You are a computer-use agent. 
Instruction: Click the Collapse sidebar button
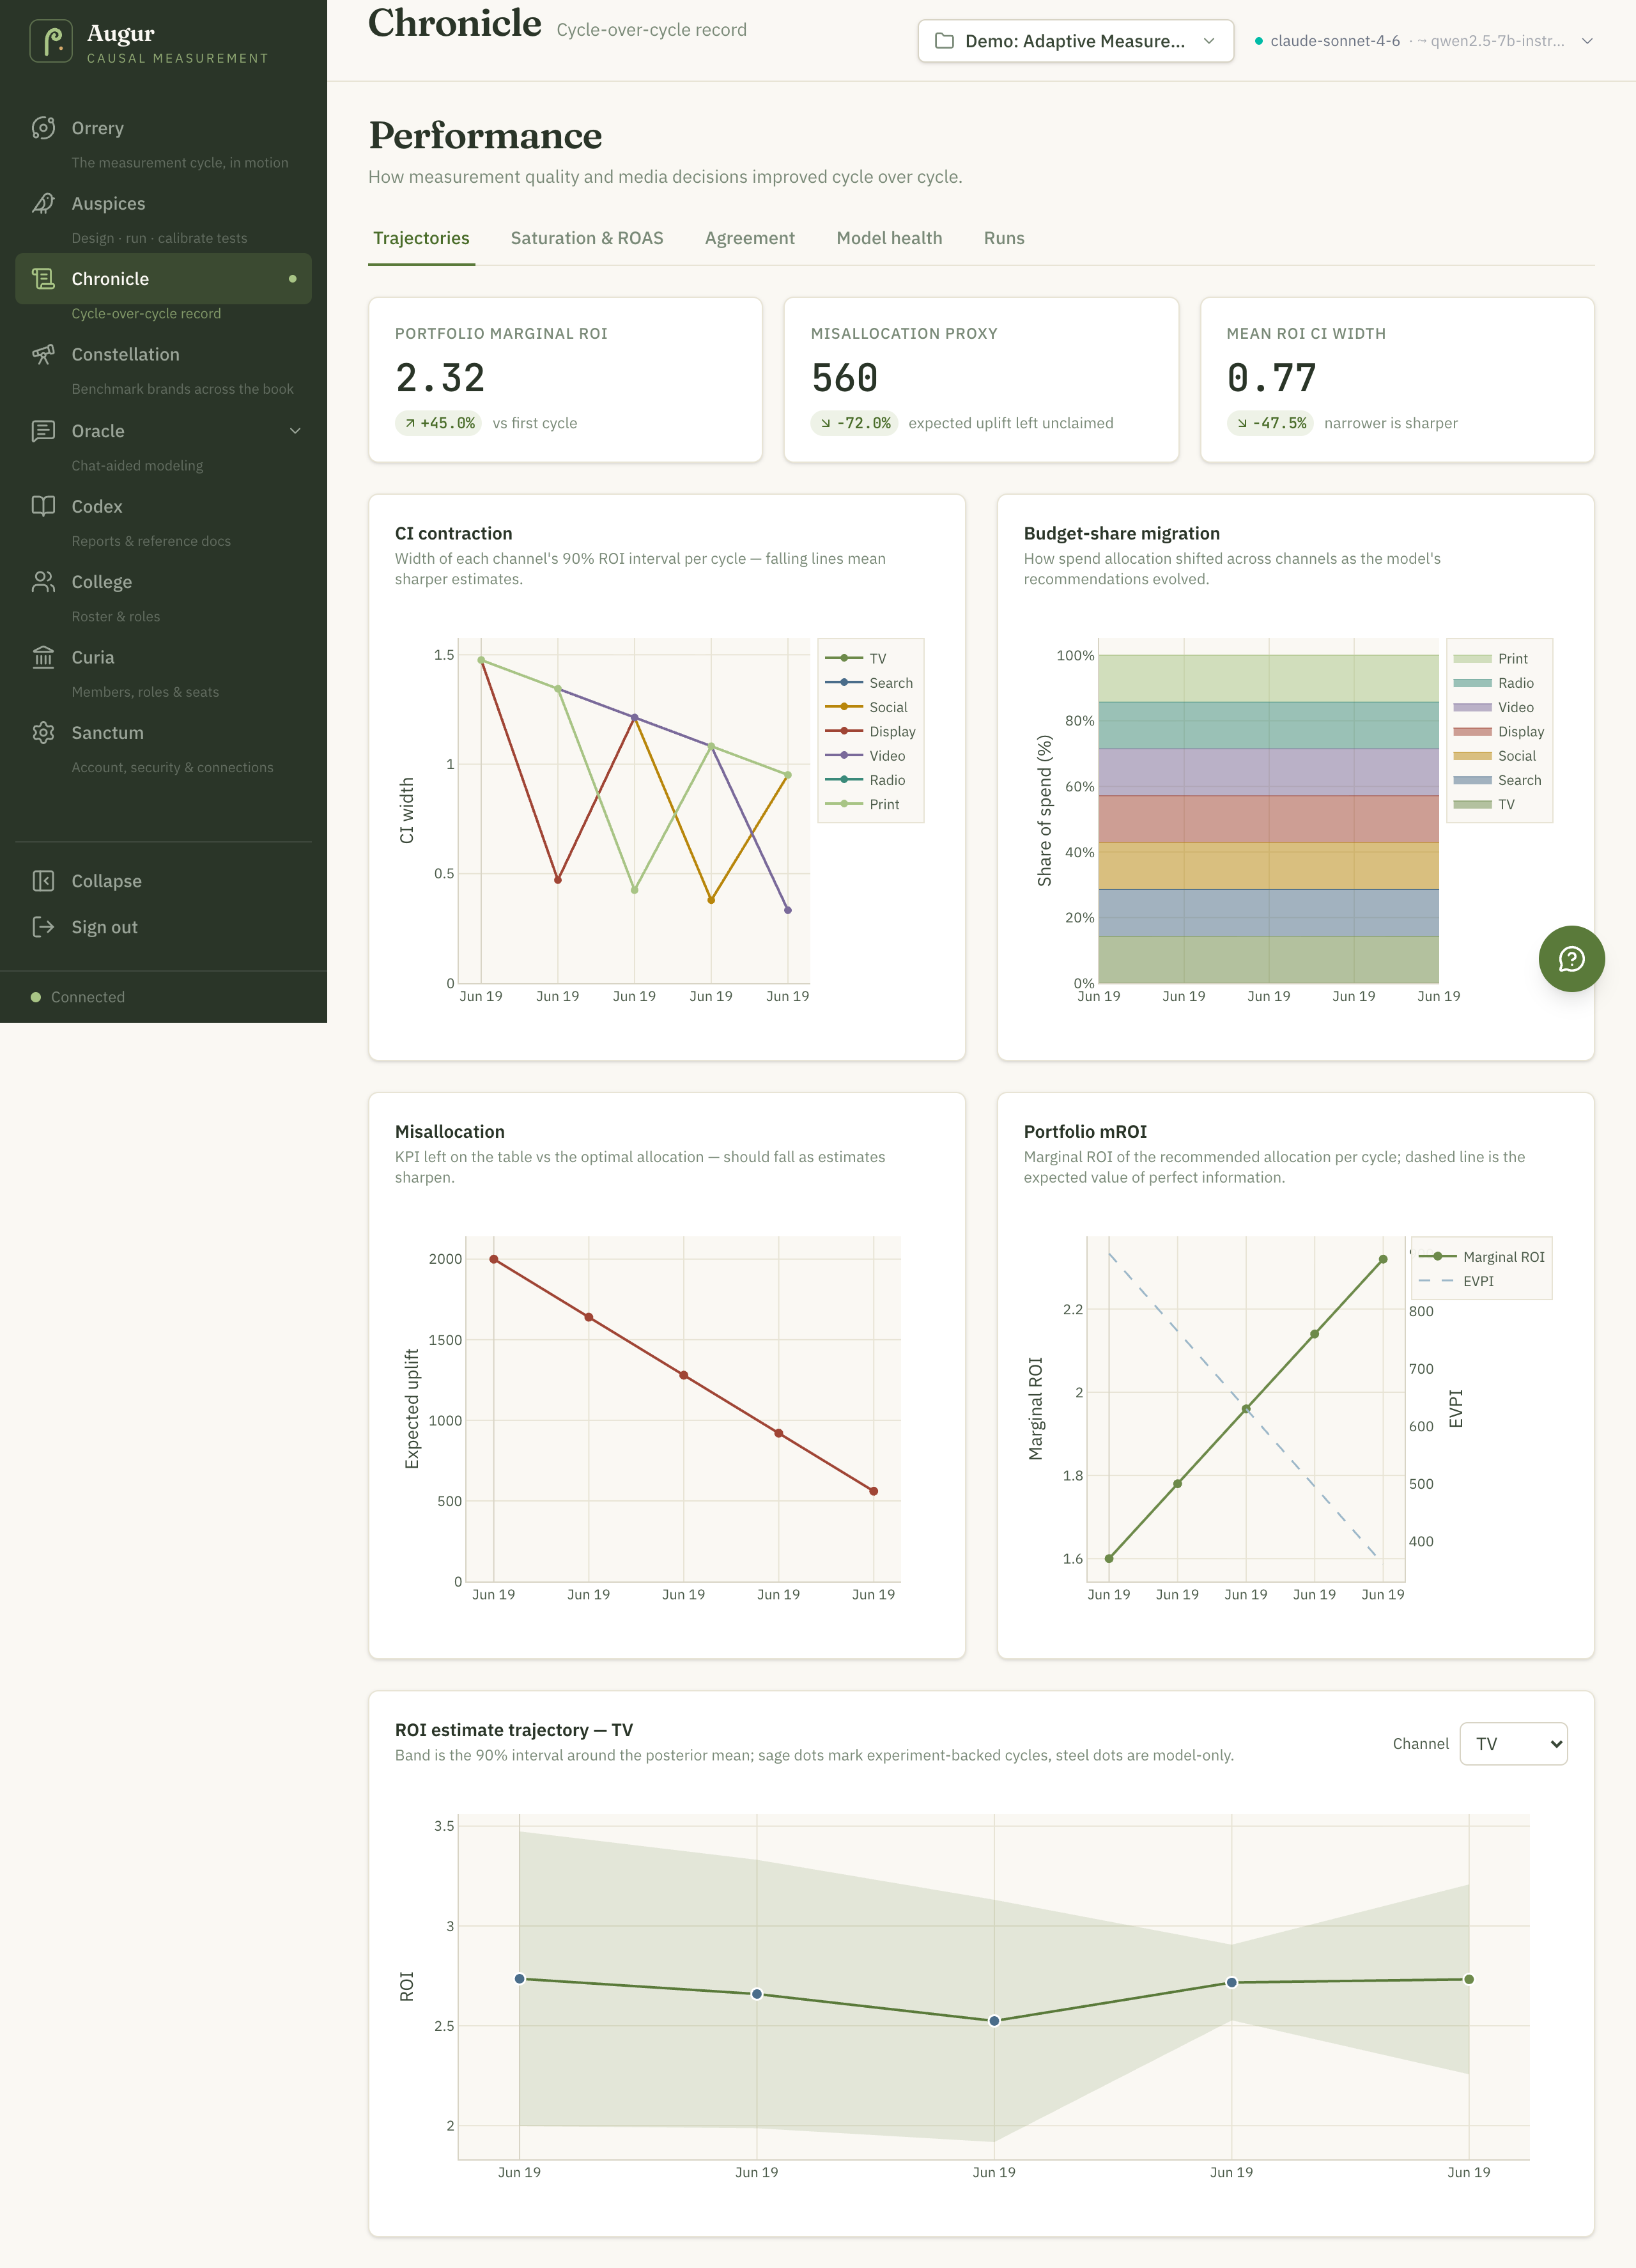point(163,881)
